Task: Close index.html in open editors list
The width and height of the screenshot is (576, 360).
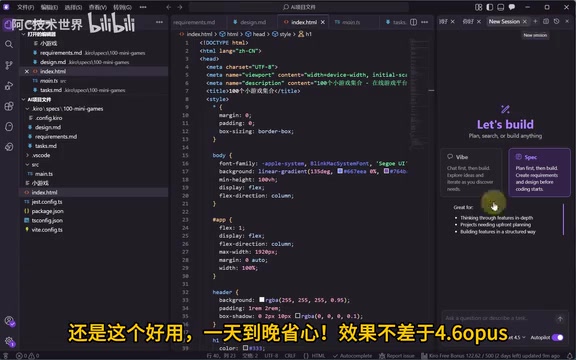Action: click(27, 71)
